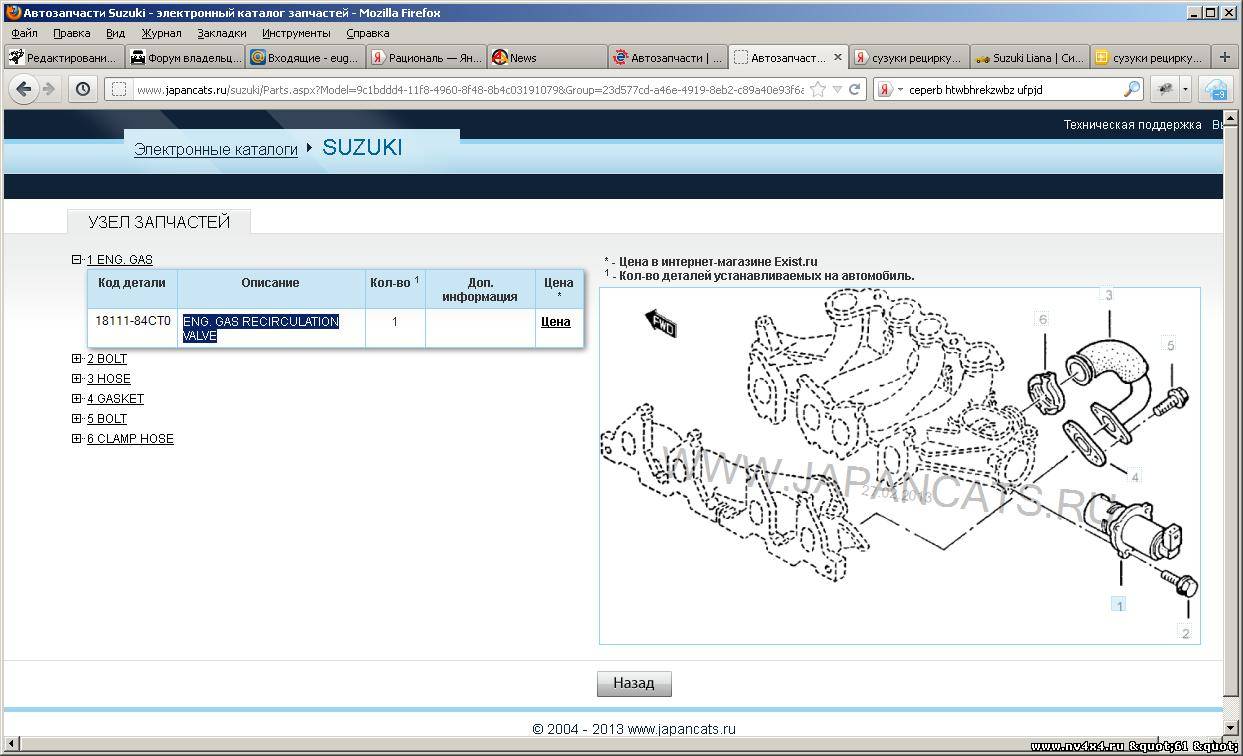Select the УЗЕЛ ЗАПЧАСТЕЙ tab
The image size is (1243, 756).
click(159, 222)
